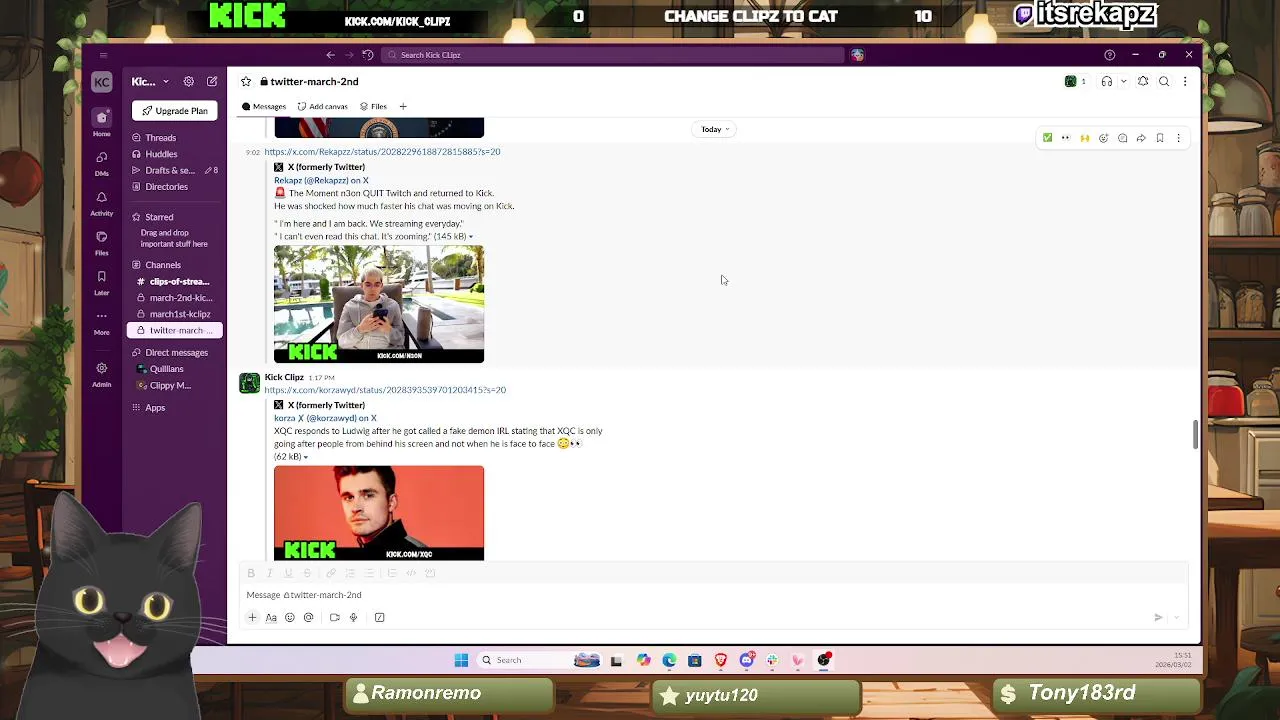Open the n3on Kick thumbnail image
Image resolution: width=1280 pixels, height=720 pixels.
(x=379, y=304)
